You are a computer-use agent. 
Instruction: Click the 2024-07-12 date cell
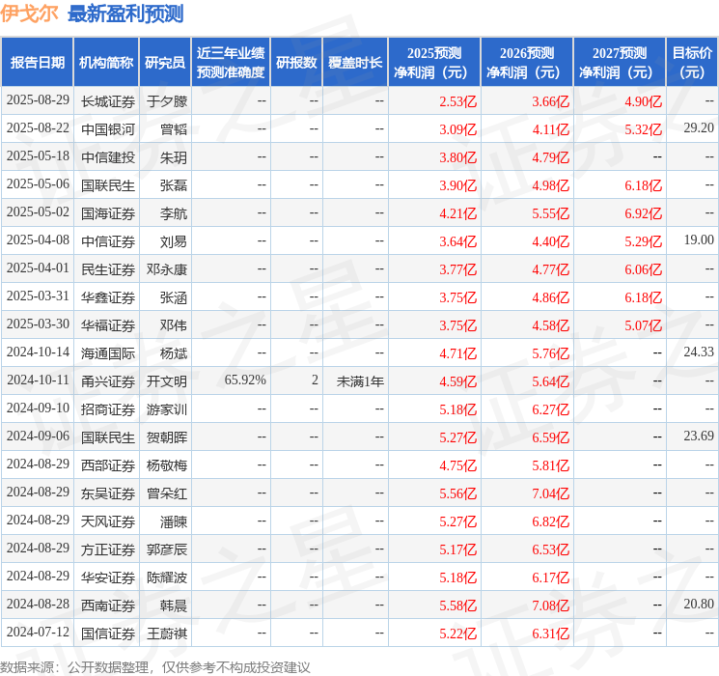pyautogui.click(x=38, y=632)
